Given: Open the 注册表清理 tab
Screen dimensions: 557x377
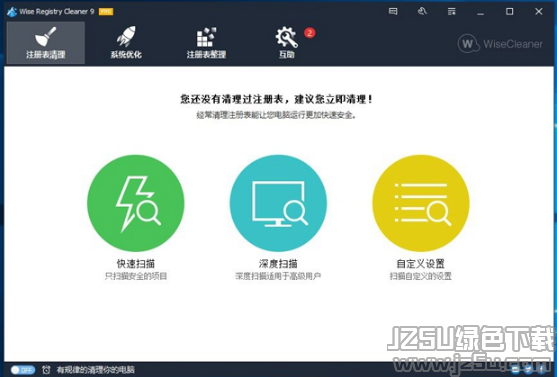Looking at the screenshot, I should point(45,43).
